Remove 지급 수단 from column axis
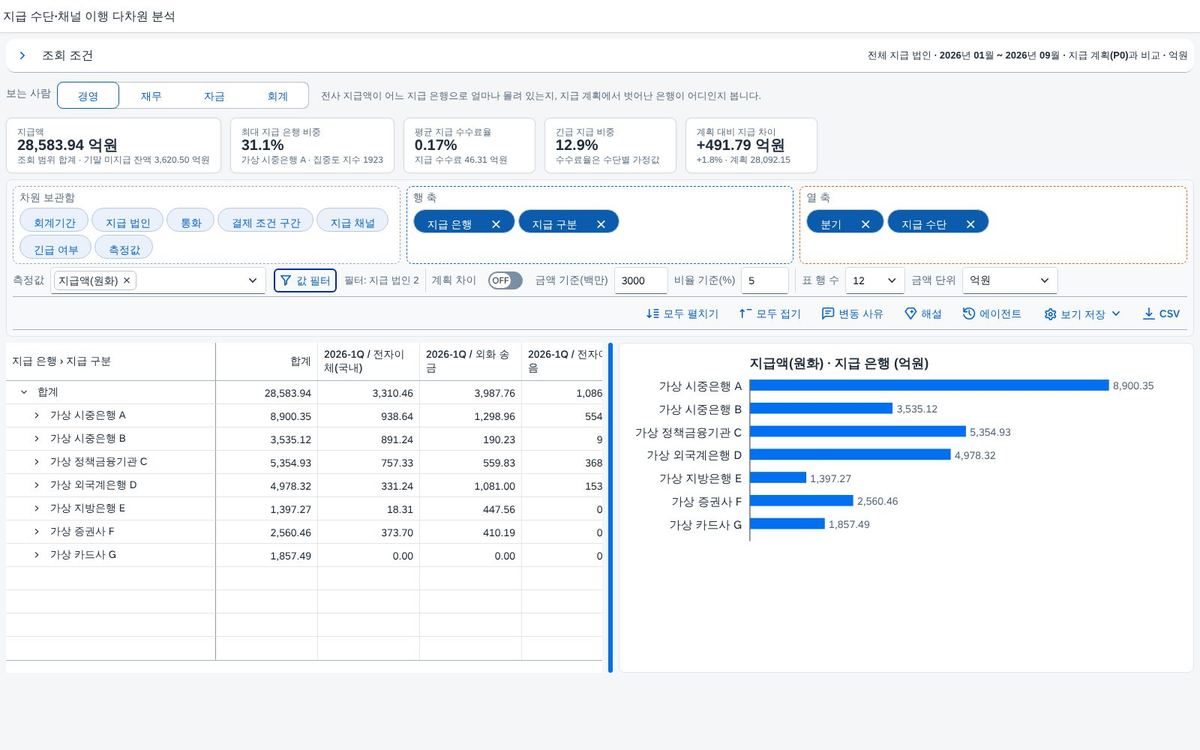Viewport: 1200px width, 750px height. [x=970, y=225]
